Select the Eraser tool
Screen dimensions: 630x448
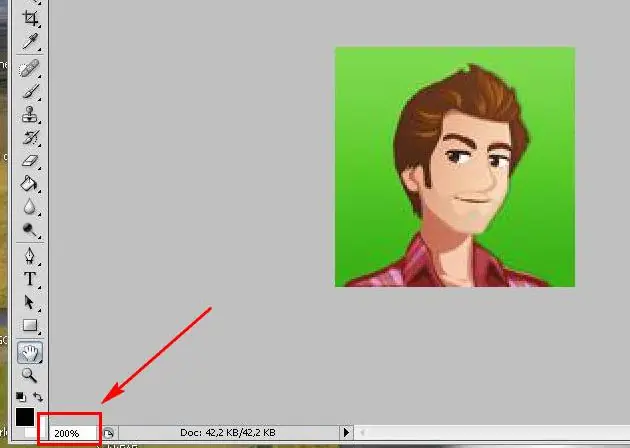[30, 161]
